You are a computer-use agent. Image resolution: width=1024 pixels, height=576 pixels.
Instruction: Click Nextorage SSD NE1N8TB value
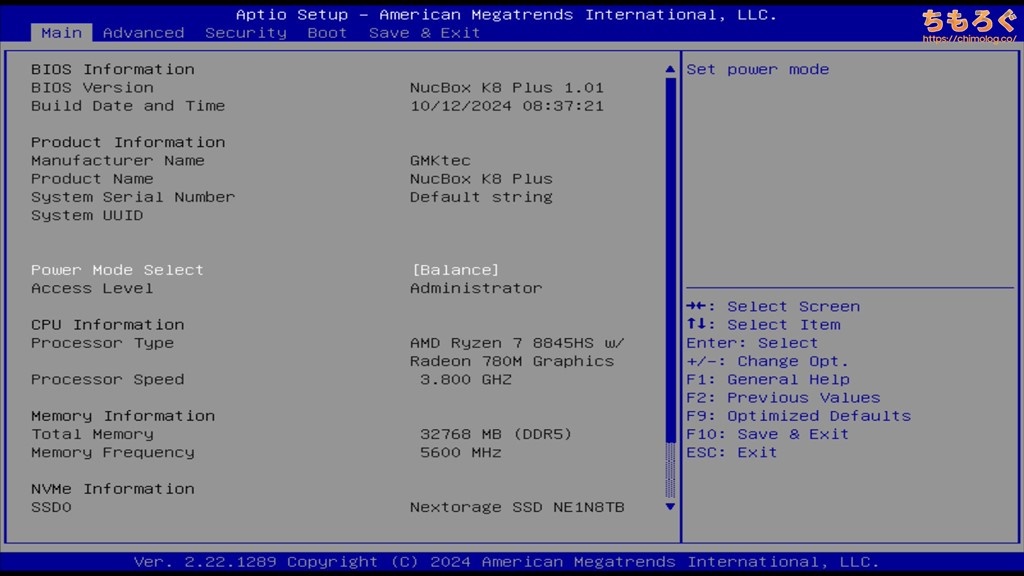(x=517, y=507)
